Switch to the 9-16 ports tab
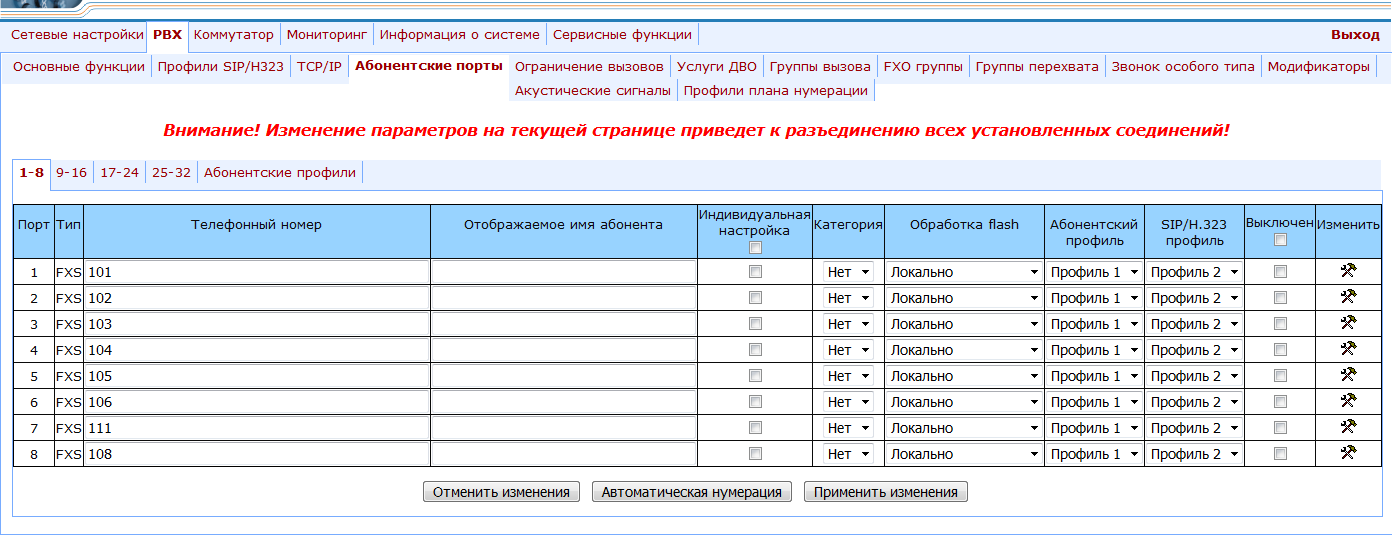Screen dimensions: 1392x553 71,172
